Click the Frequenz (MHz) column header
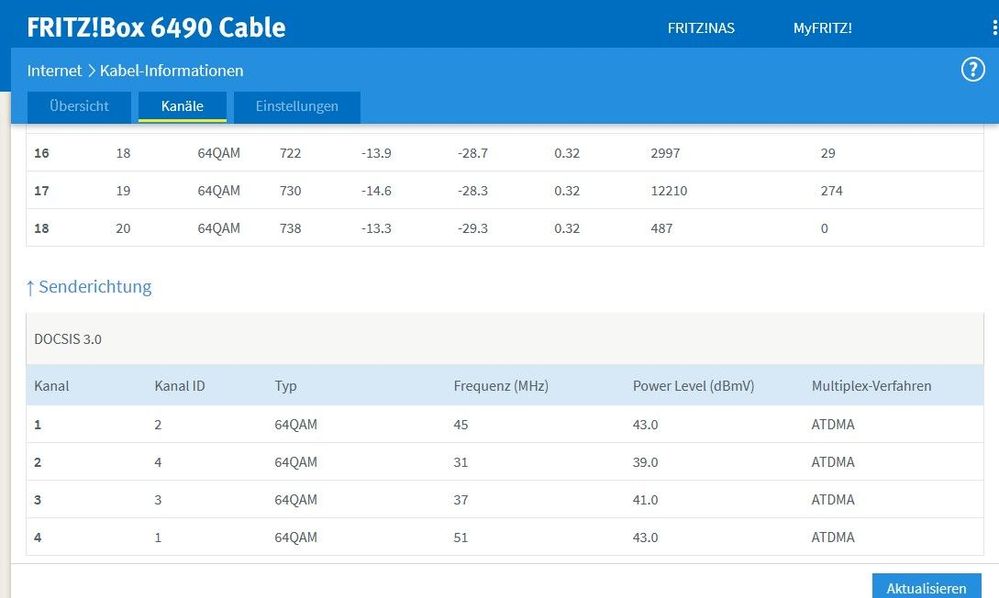 tap(501, 385)
